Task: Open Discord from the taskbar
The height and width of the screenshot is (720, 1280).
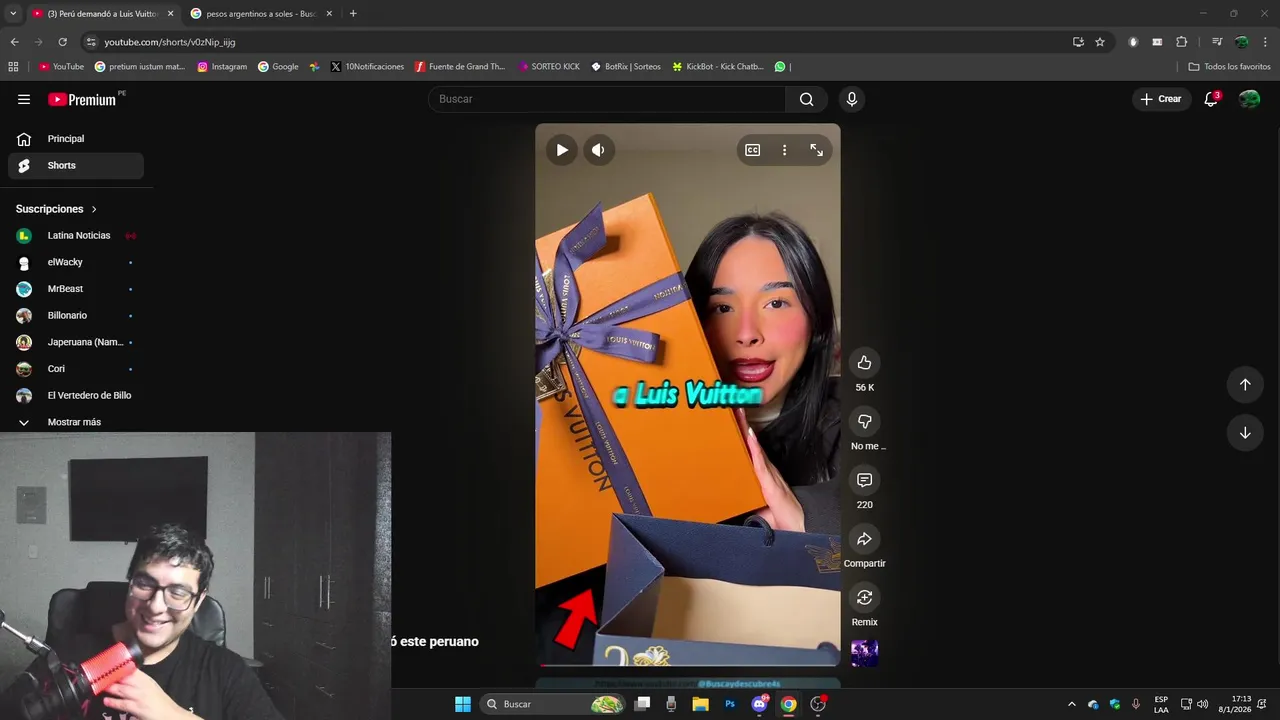Action: (759, 704)
